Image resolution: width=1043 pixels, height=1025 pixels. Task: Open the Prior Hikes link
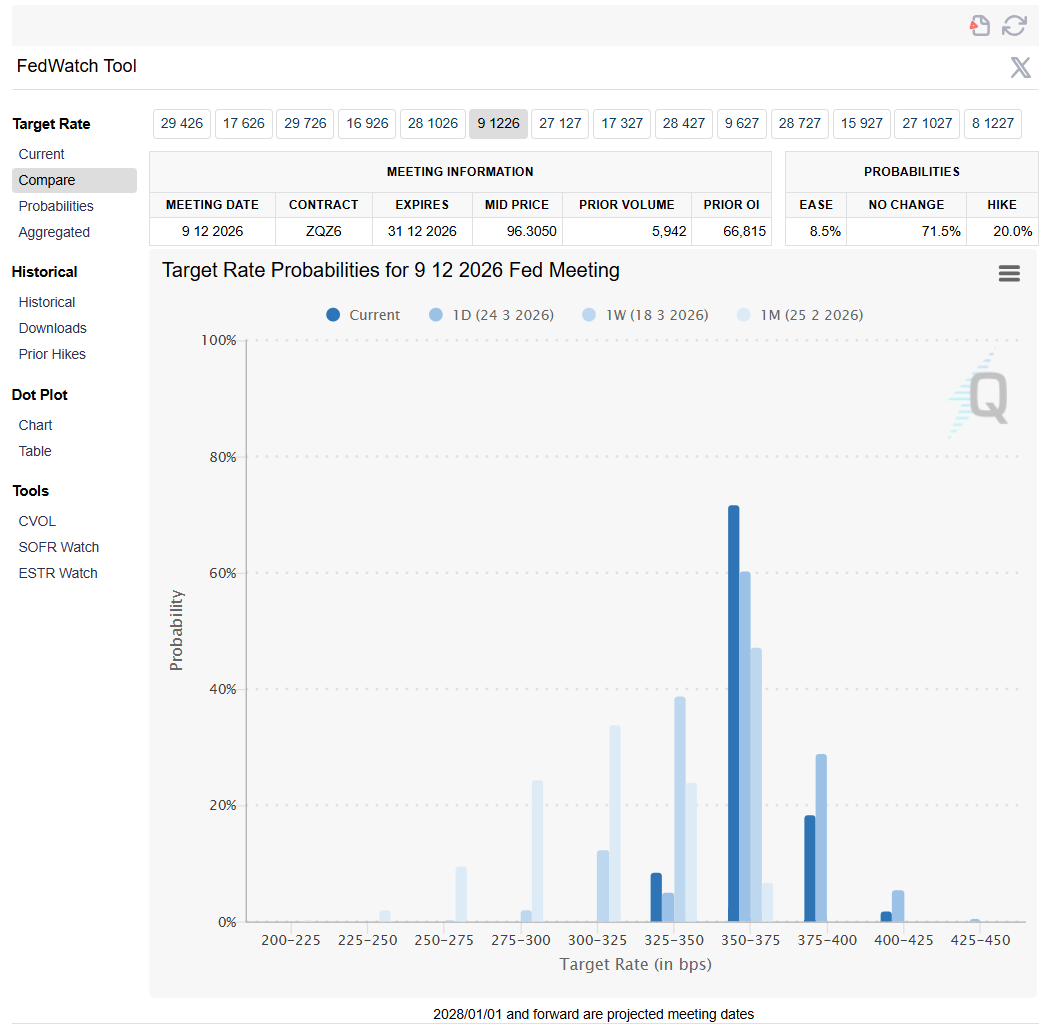pyautogui.click(x=52, y=355)
